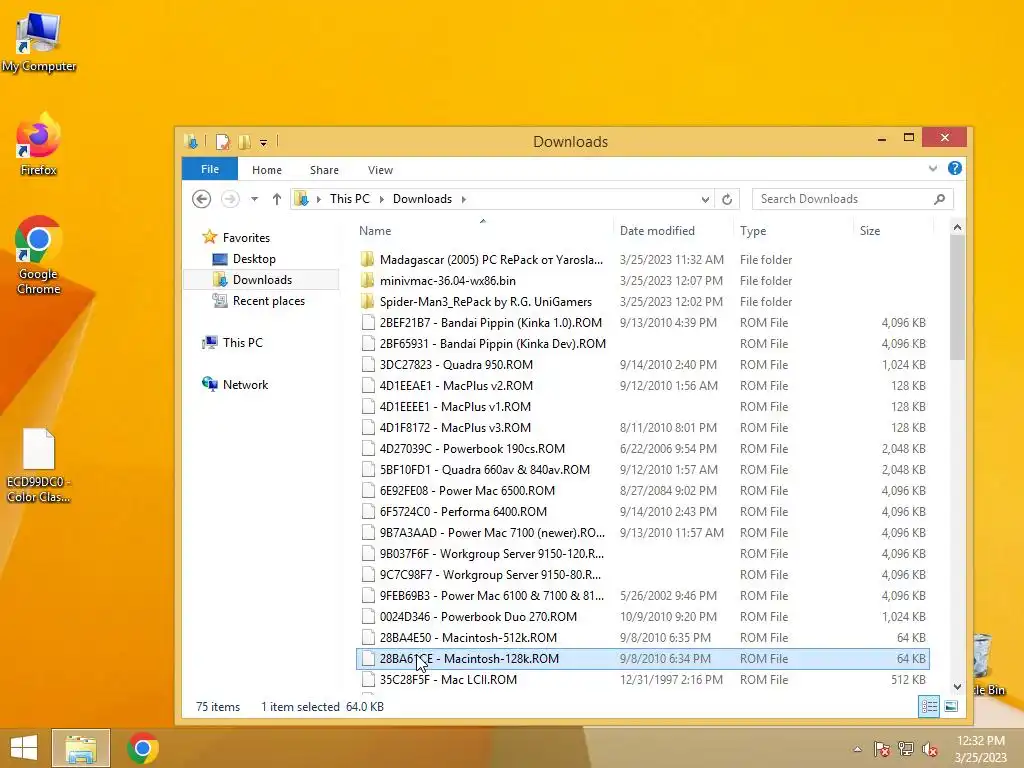Open the recent locations dropdown
Screen dimensions: 1024x768
[255, 199]
